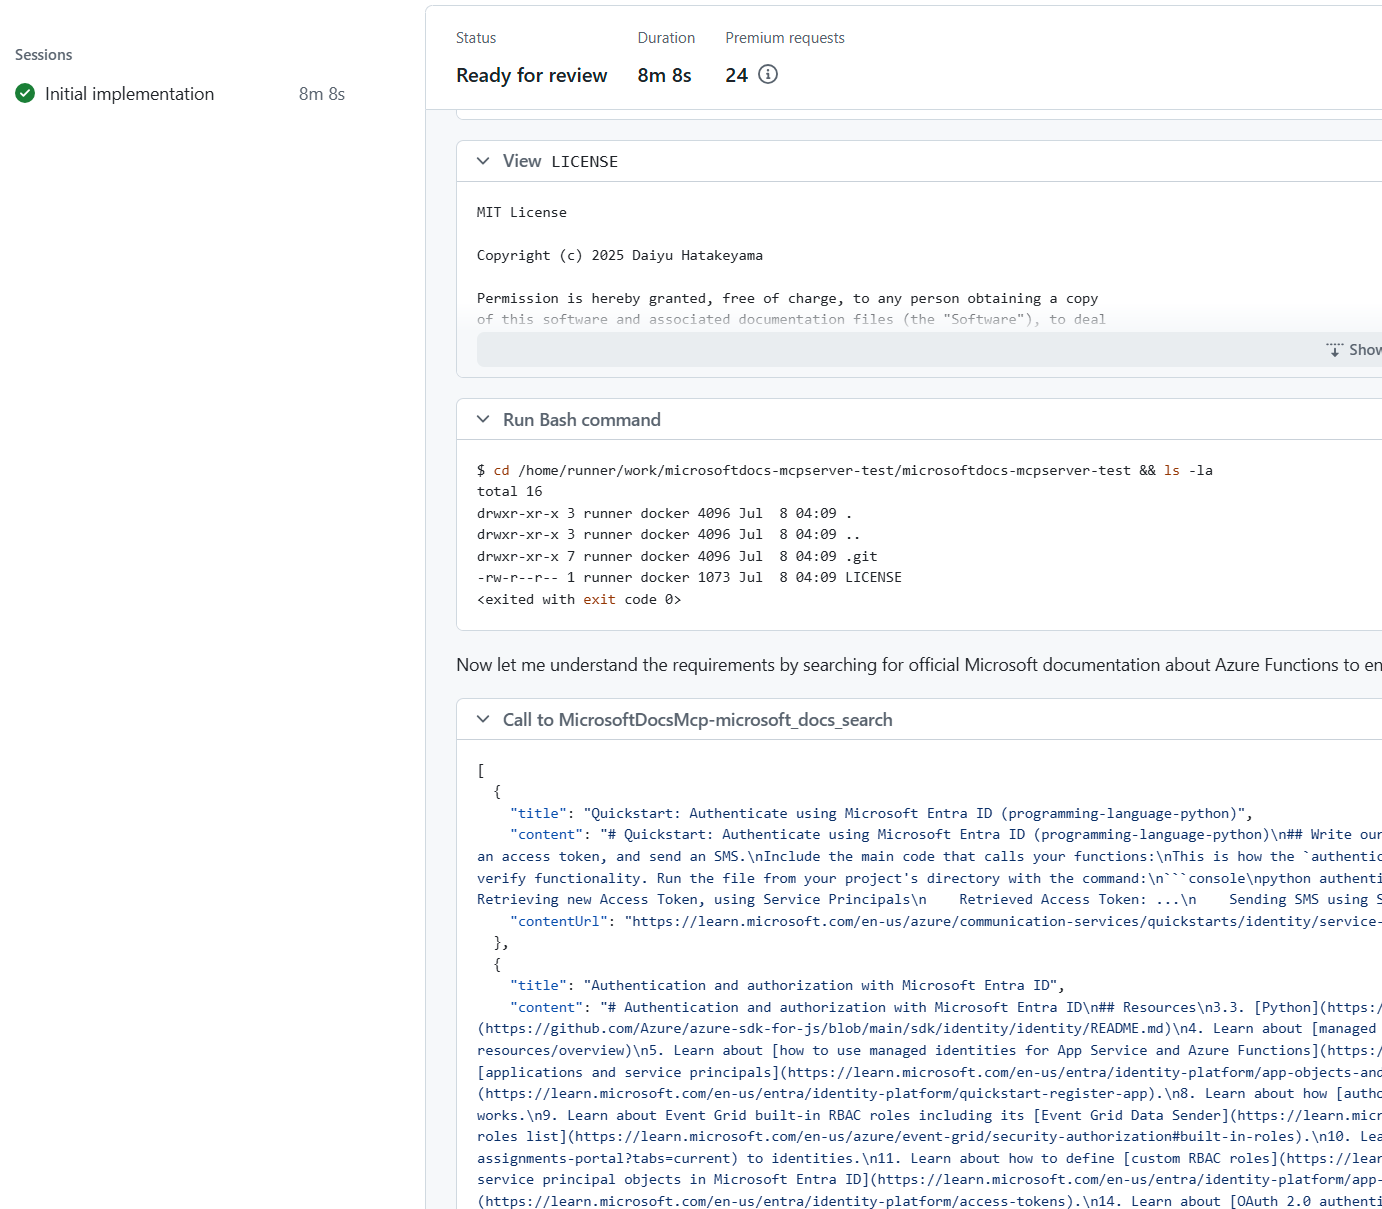Click the info icon next to premium requests count
This screenshot has width=1382, height=1209.
(x=768, y=74)
